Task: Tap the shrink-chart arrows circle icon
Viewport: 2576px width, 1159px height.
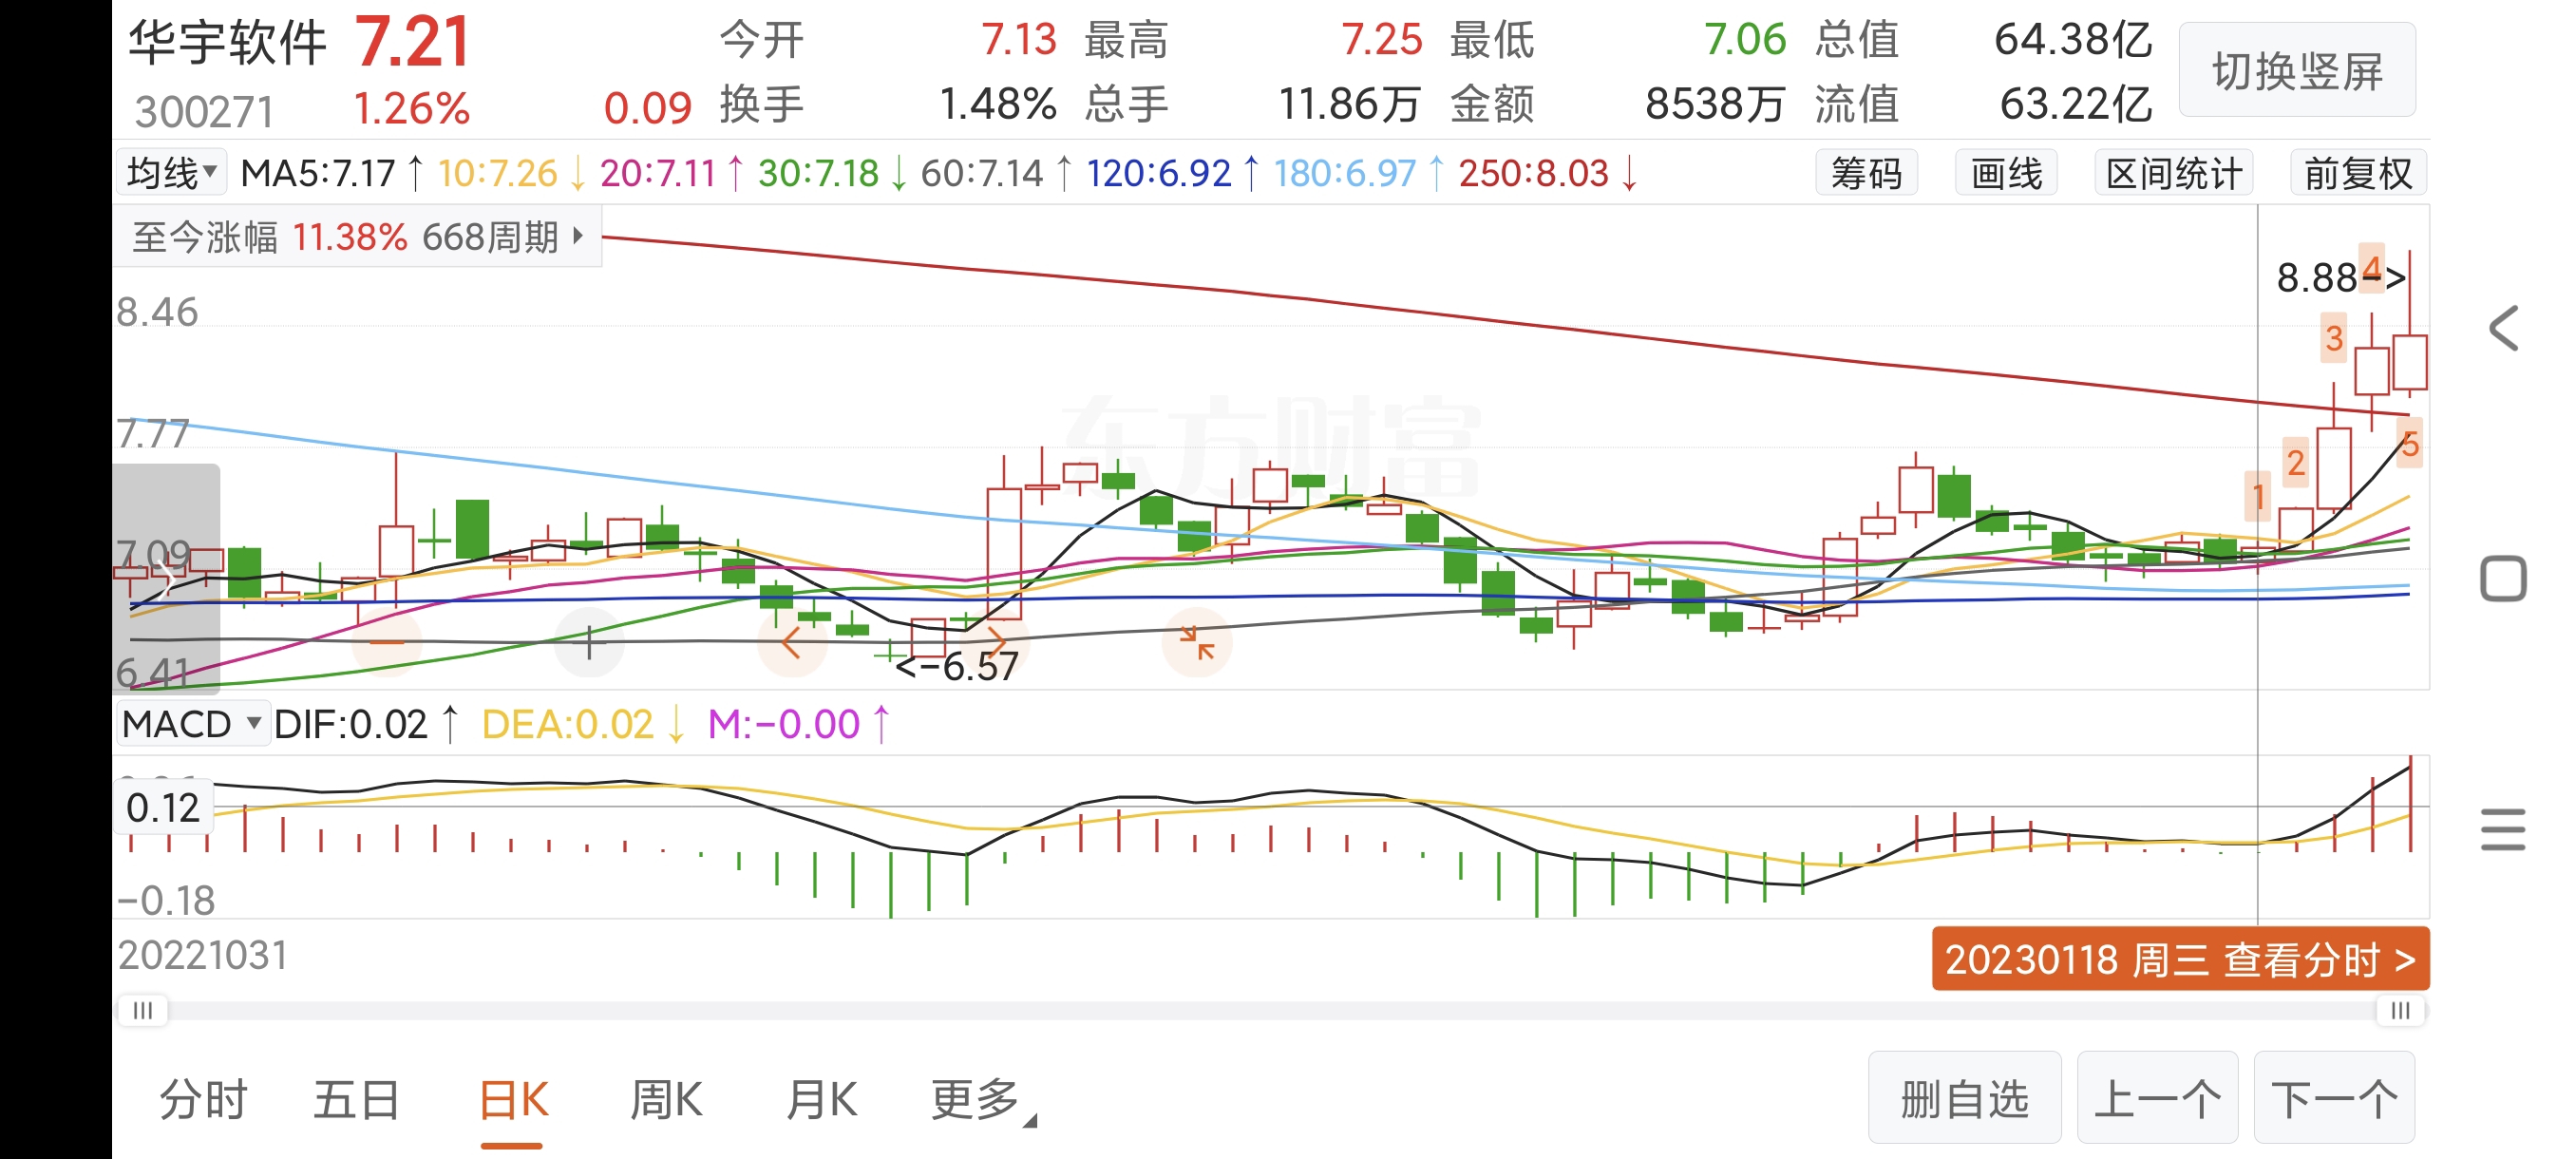Action: tap(1196, 642)
